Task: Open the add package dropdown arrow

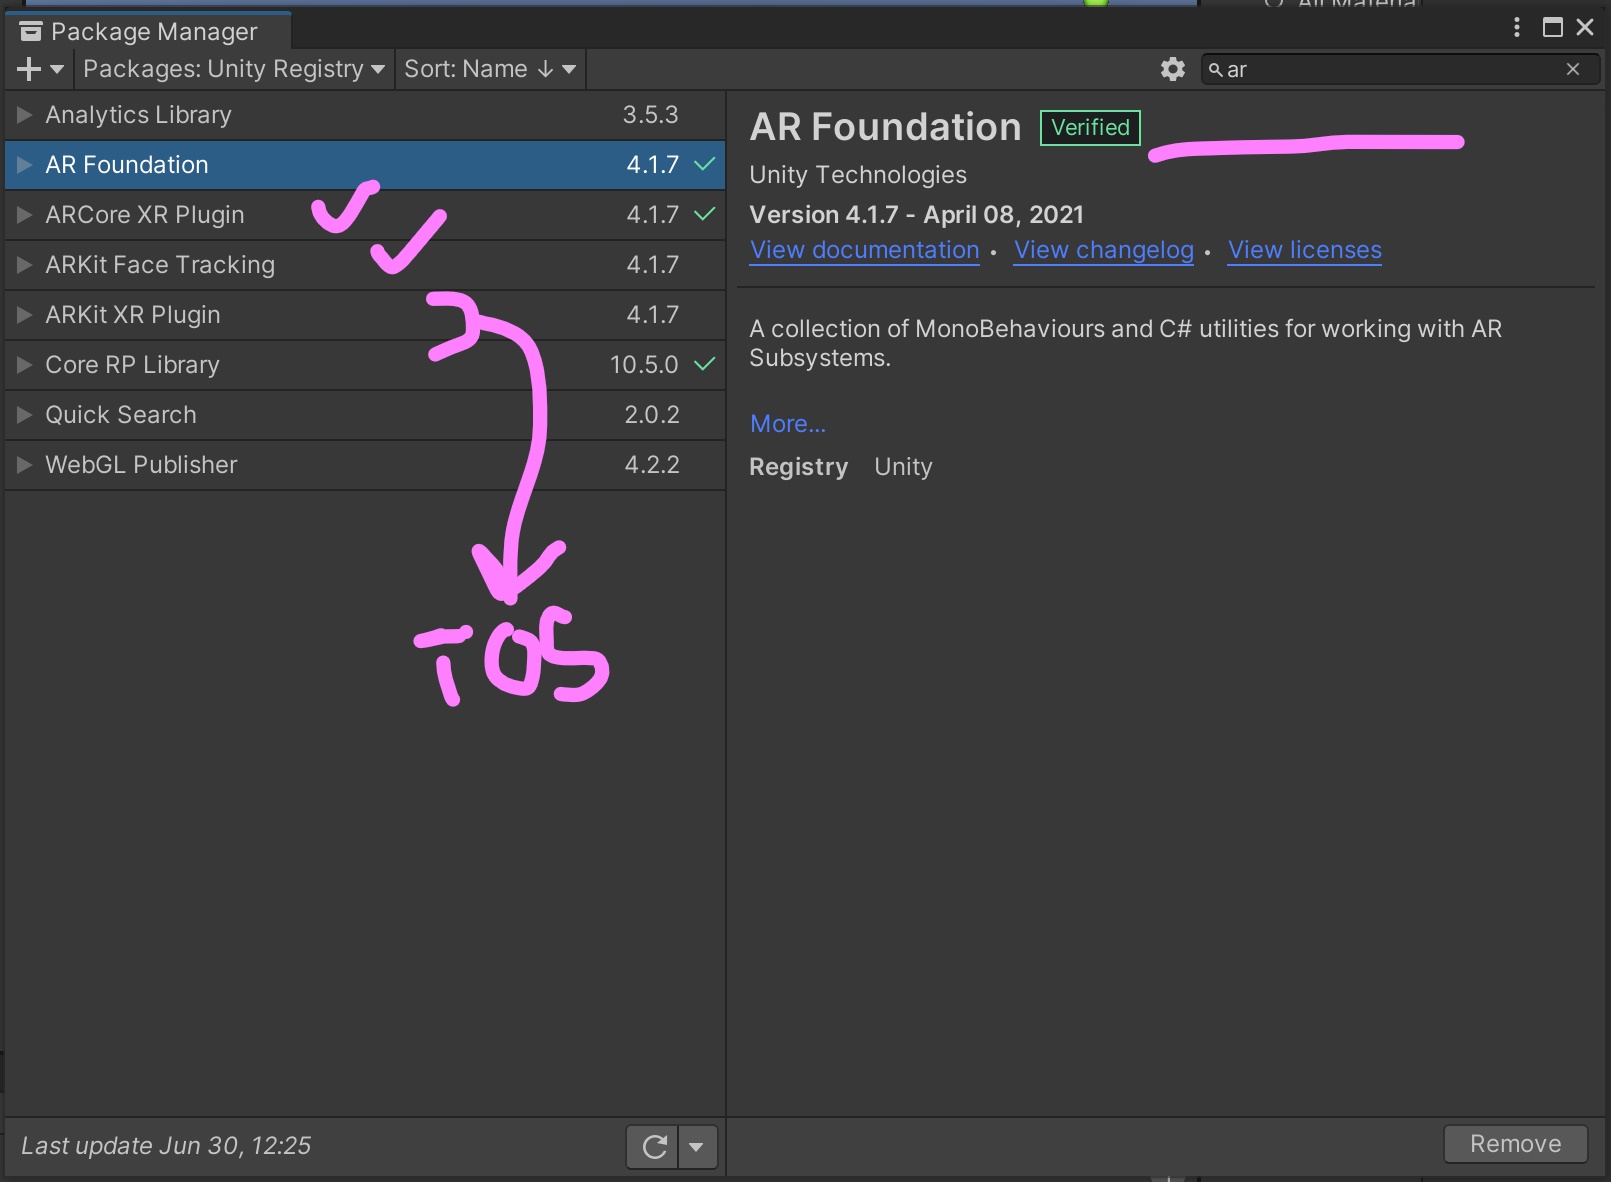Action: point(57,69)
